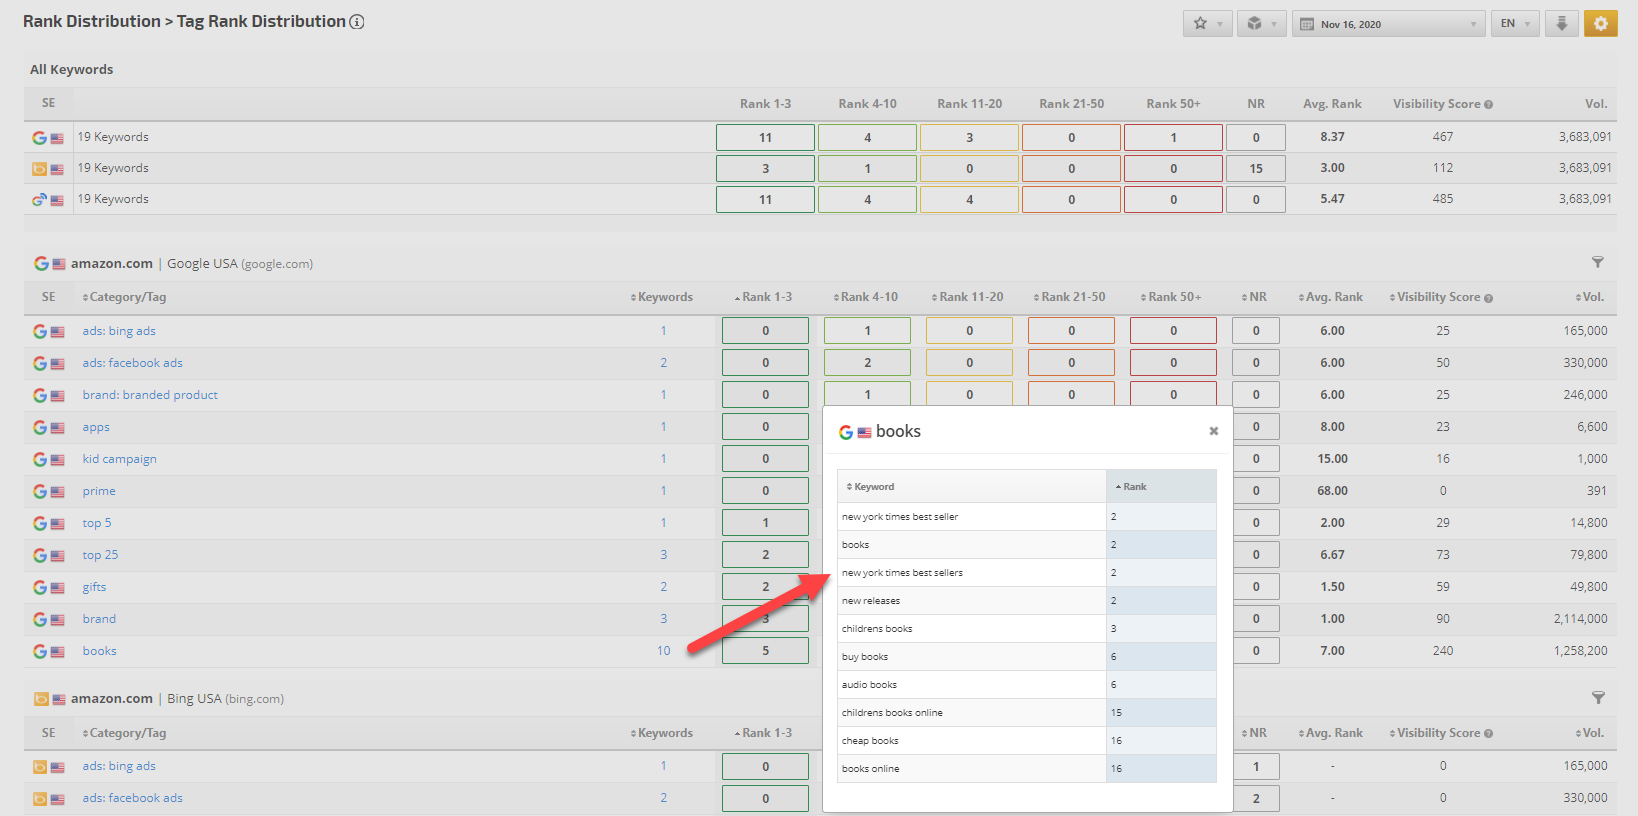Click the filter funnel for Bing USA table

click(x=1597, y=698)
